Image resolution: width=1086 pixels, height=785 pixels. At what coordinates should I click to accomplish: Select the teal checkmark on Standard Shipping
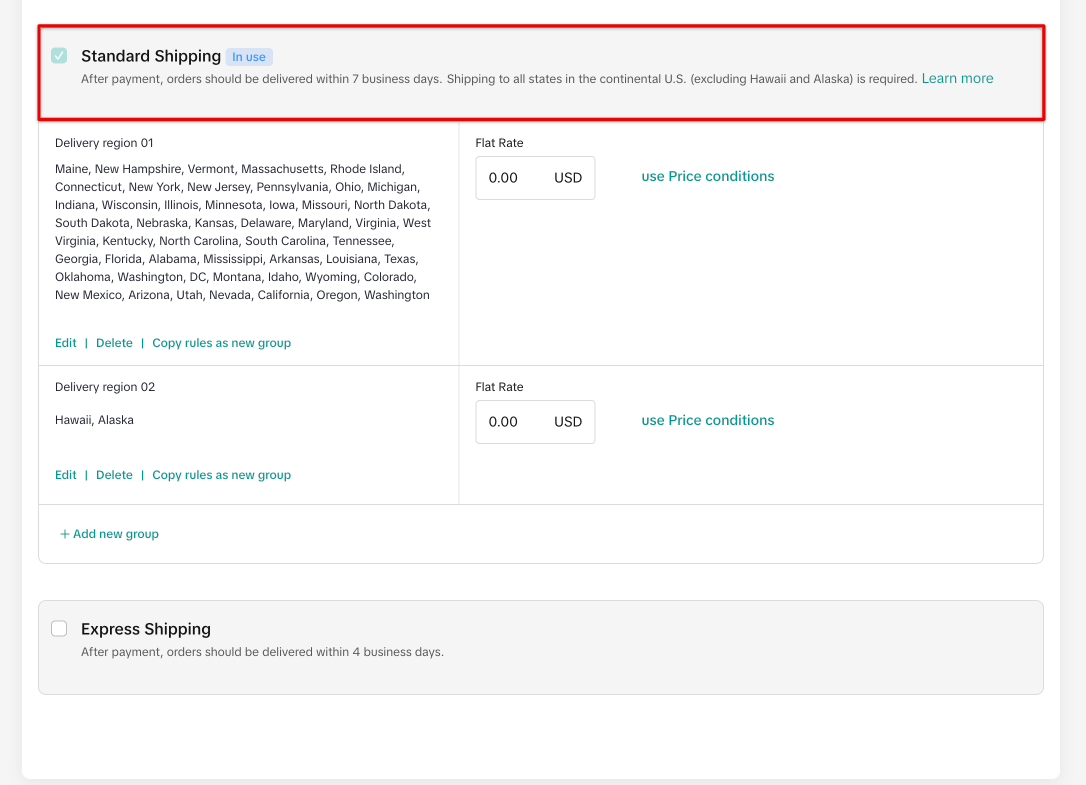(x=59, y=55)
